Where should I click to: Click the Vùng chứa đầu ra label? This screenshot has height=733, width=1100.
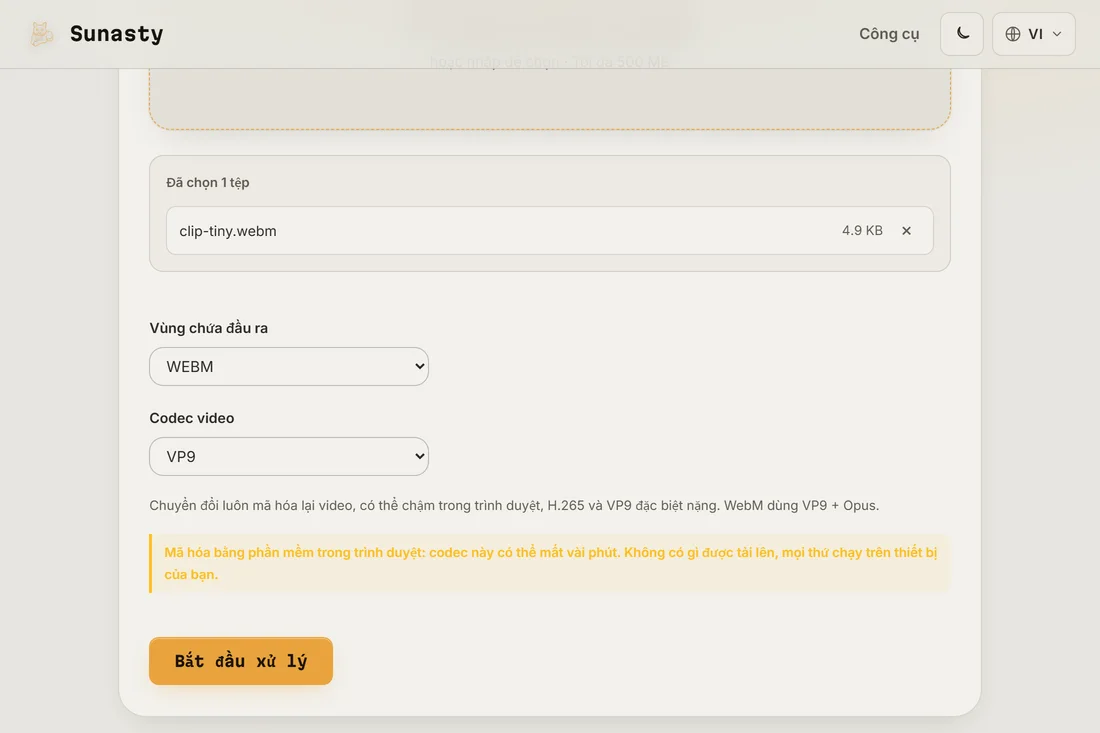[208, 328]
